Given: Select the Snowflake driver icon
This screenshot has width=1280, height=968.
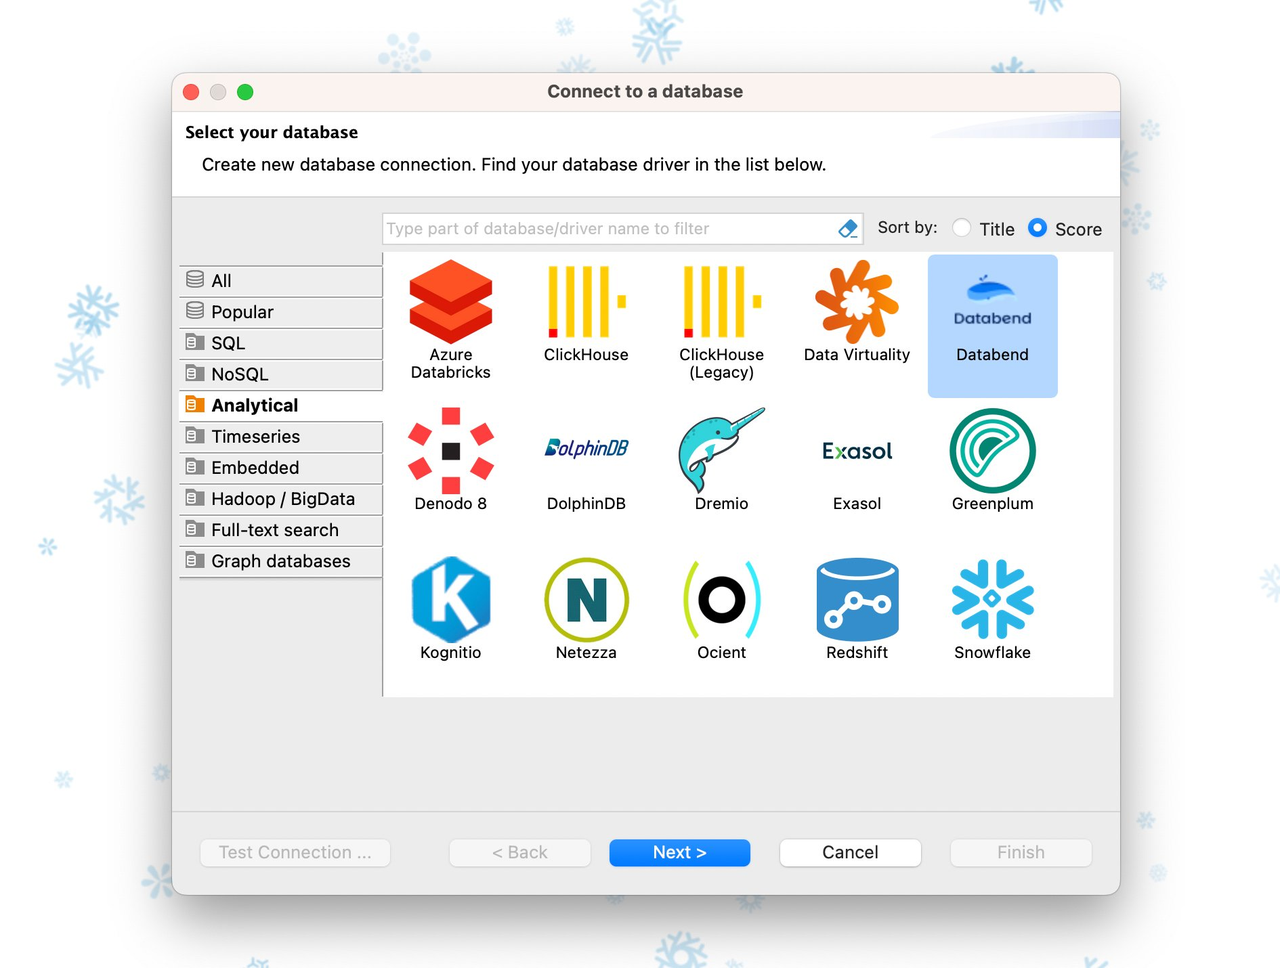Looking at the screenshot, I should click(x=992, y=599).
